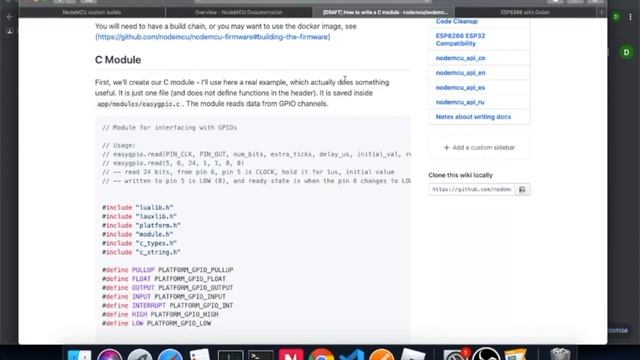
Task: Click the #define INPUT line
Action: [164, 297]
